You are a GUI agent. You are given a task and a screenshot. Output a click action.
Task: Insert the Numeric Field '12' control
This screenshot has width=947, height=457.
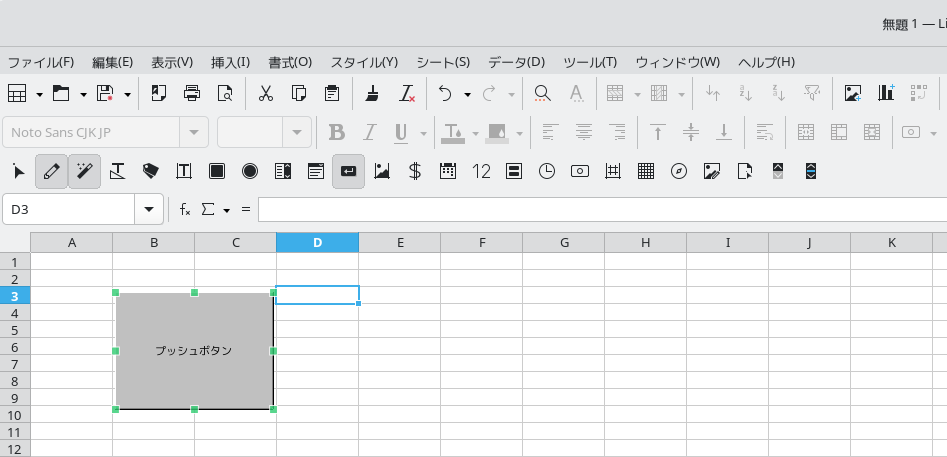tap(481, 171)
